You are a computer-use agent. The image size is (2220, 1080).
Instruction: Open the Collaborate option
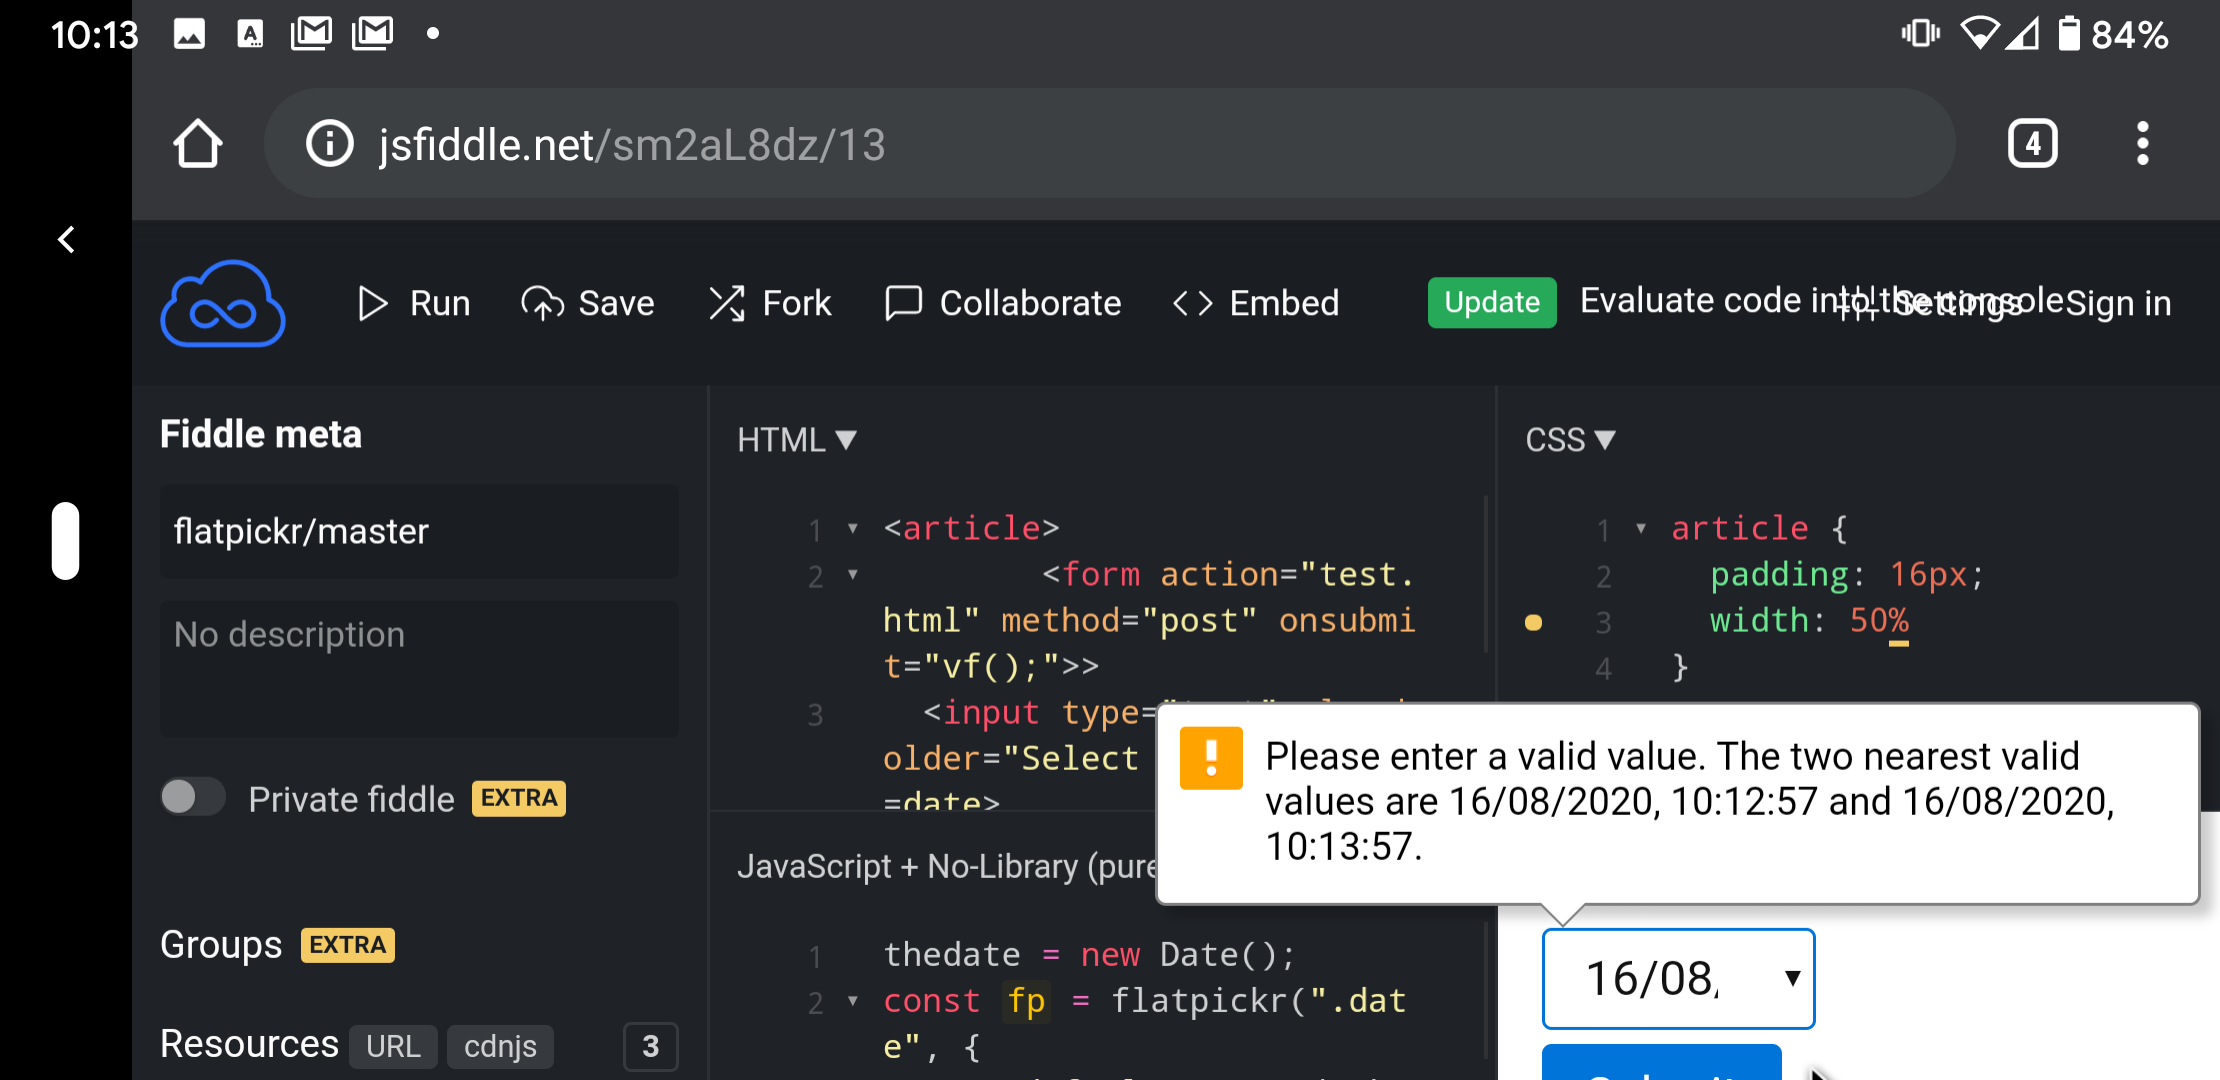pos(1003,303)
